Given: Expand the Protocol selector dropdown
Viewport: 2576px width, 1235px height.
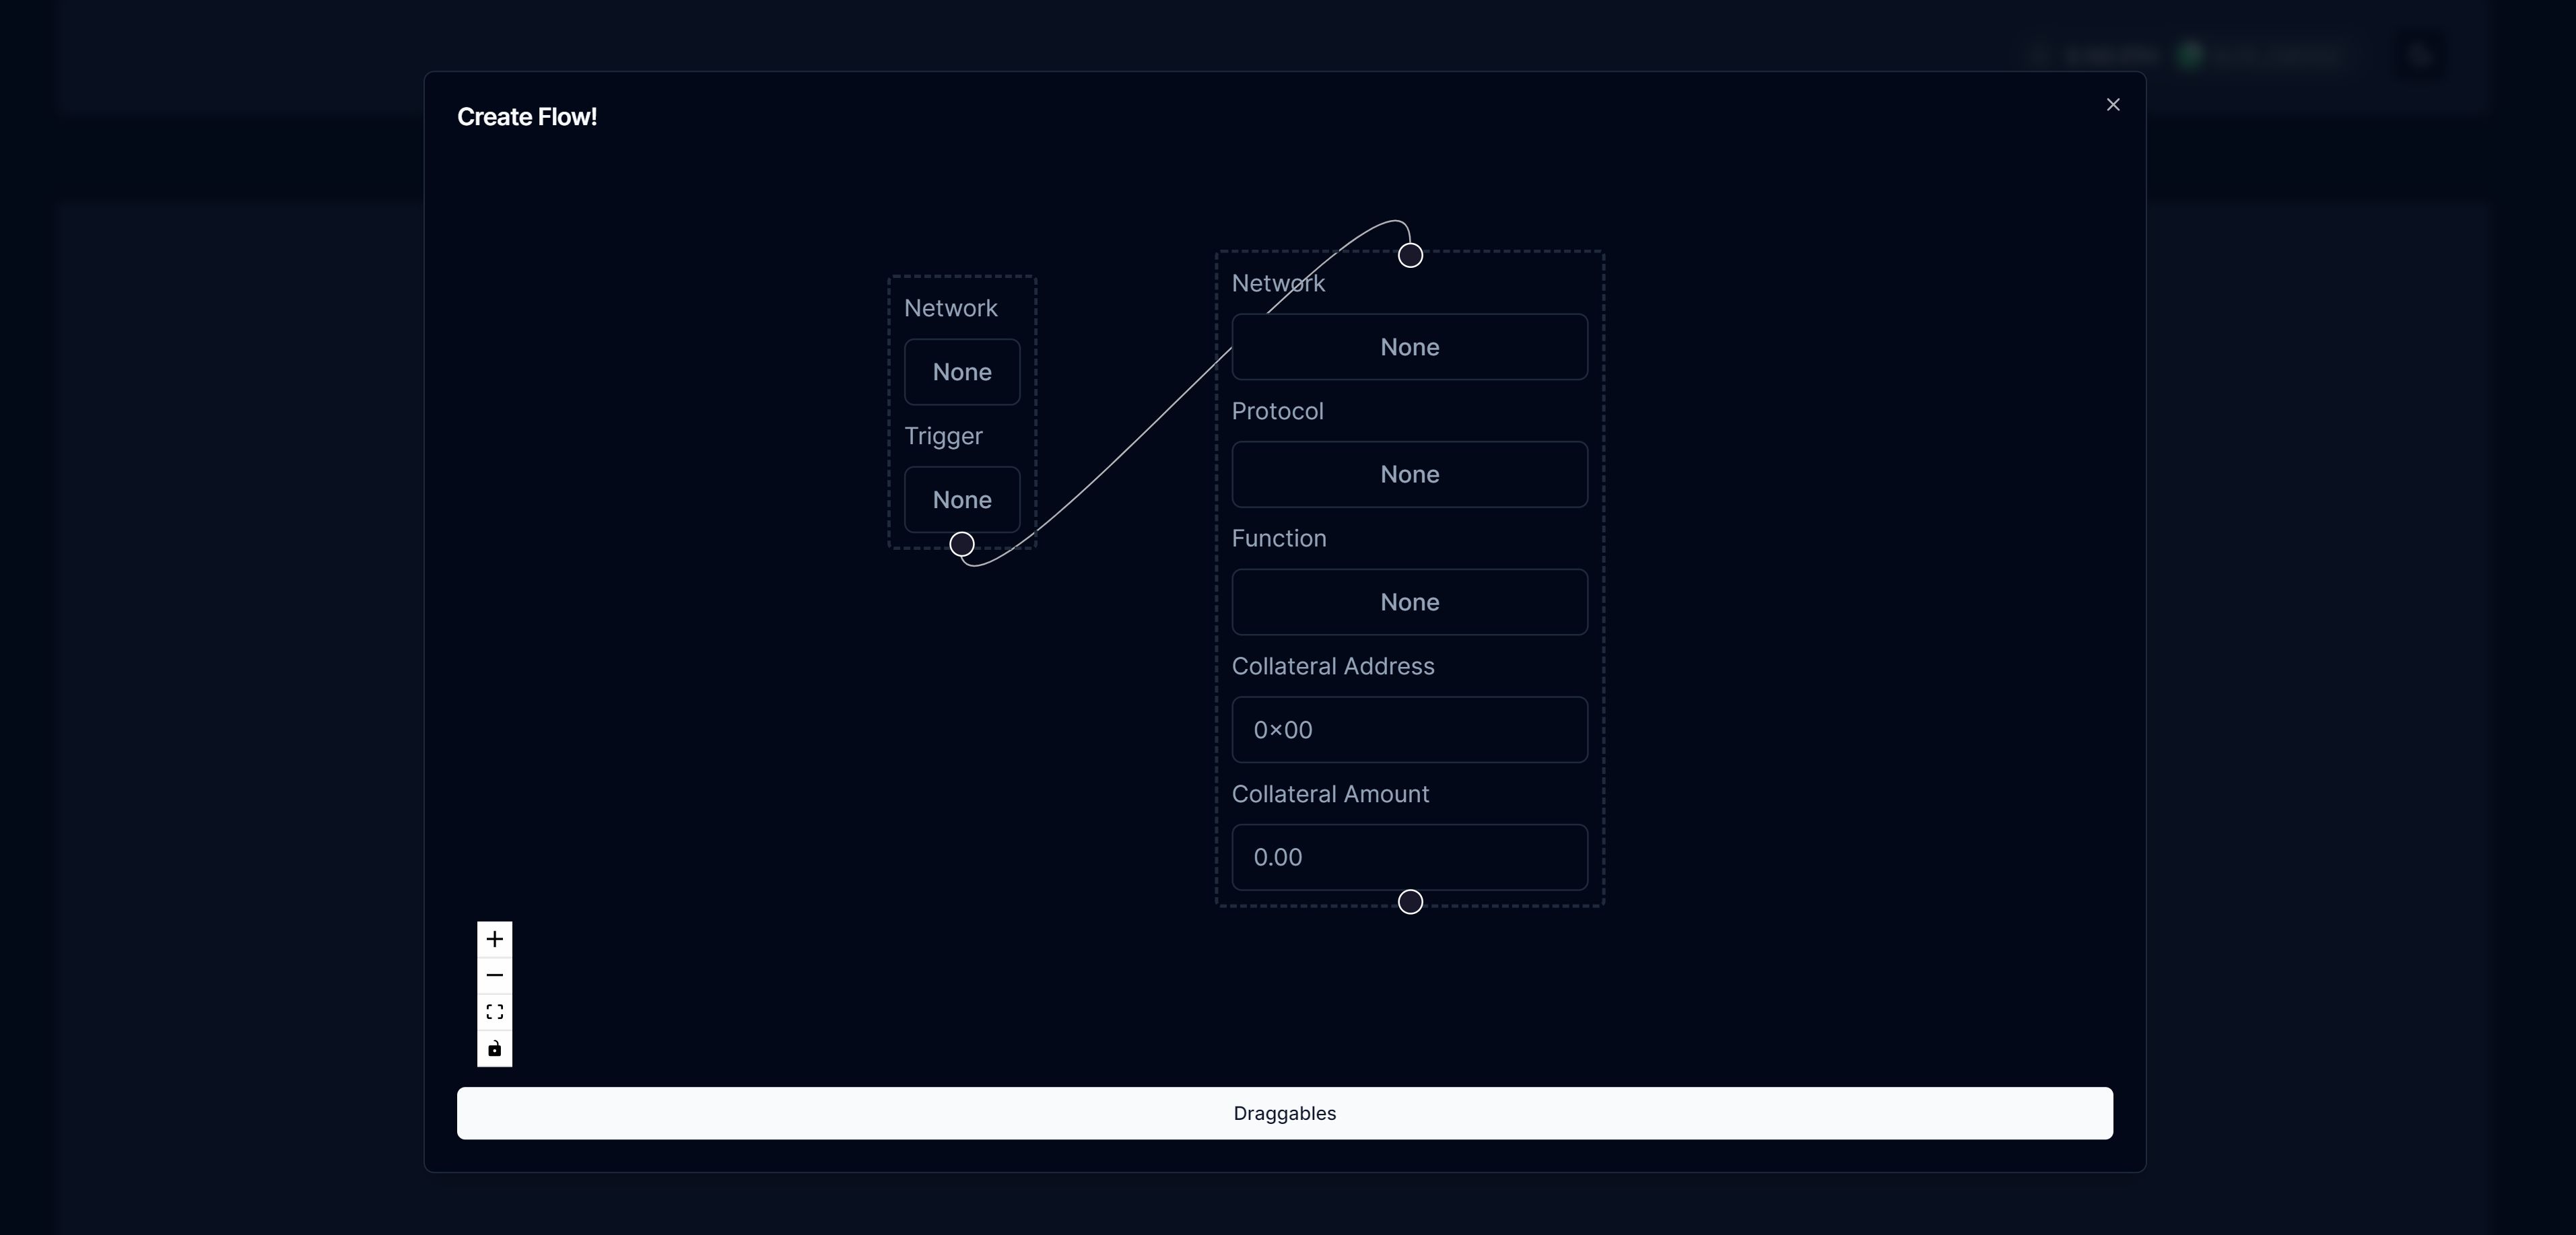Looking at the screenshot, I should [x=1410, y=473].
